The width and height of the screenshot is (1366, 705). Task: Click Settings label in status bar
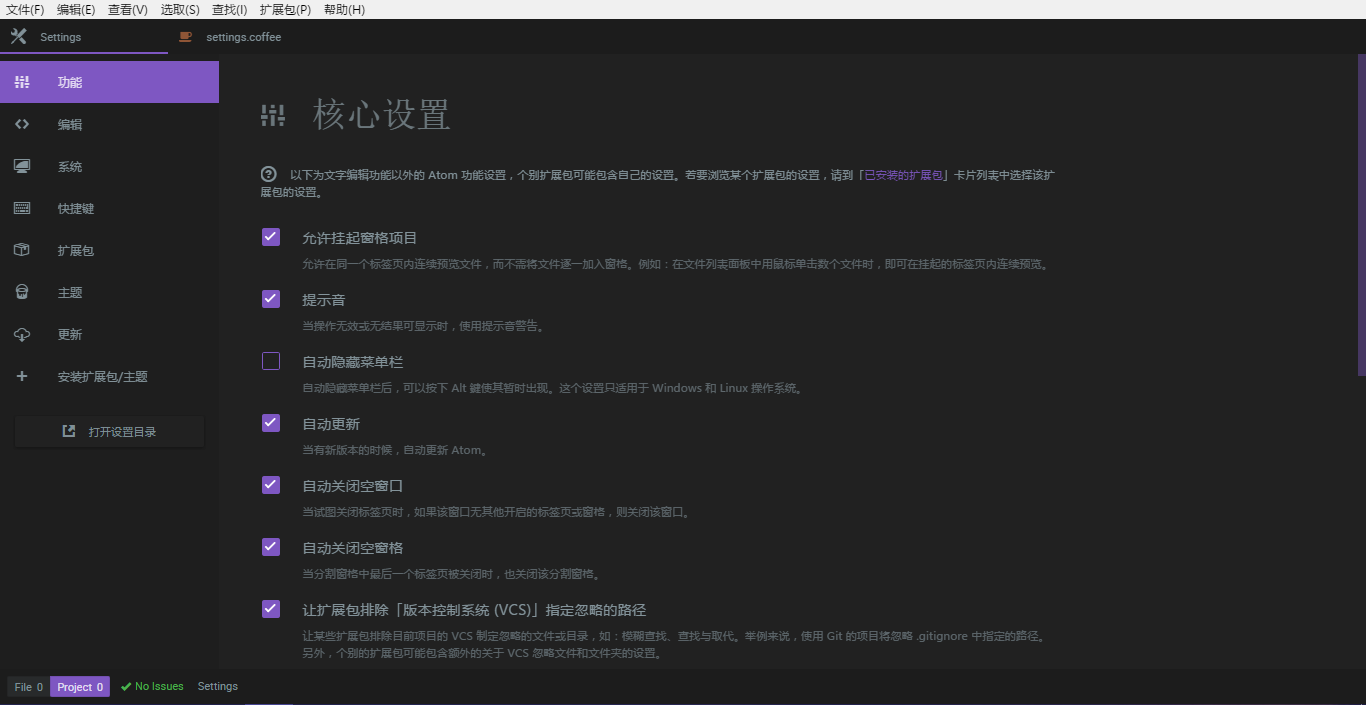click(218, 687)
